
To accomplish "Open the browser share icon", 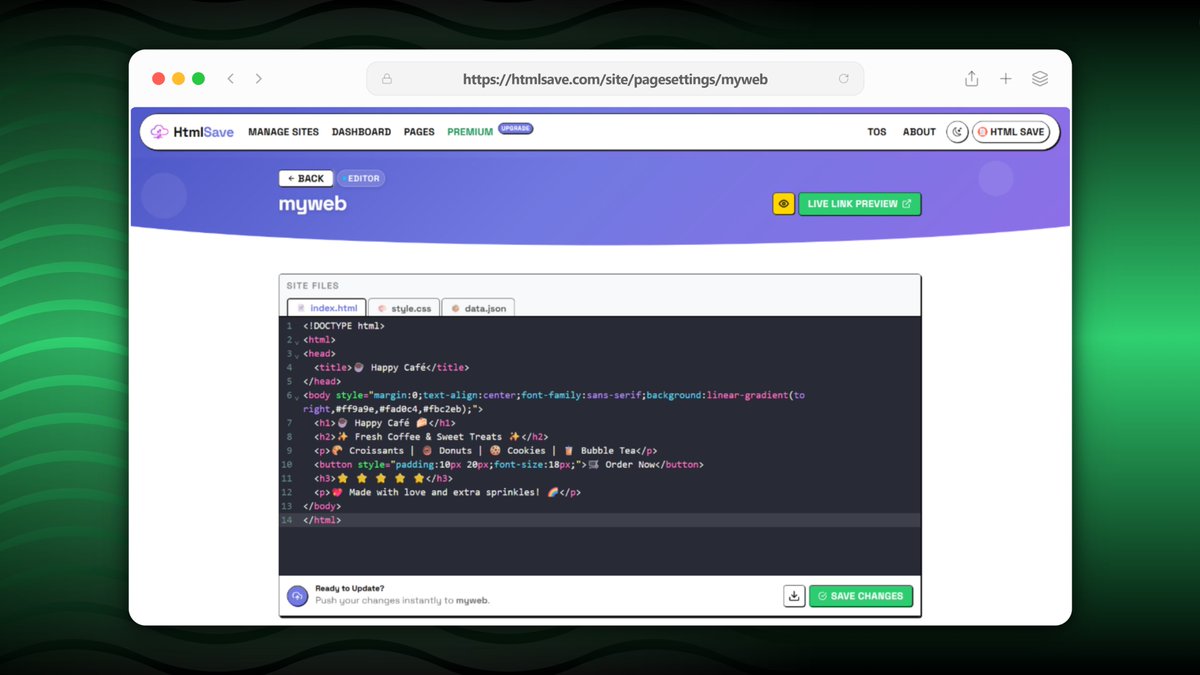I will (x=971, y=78).
